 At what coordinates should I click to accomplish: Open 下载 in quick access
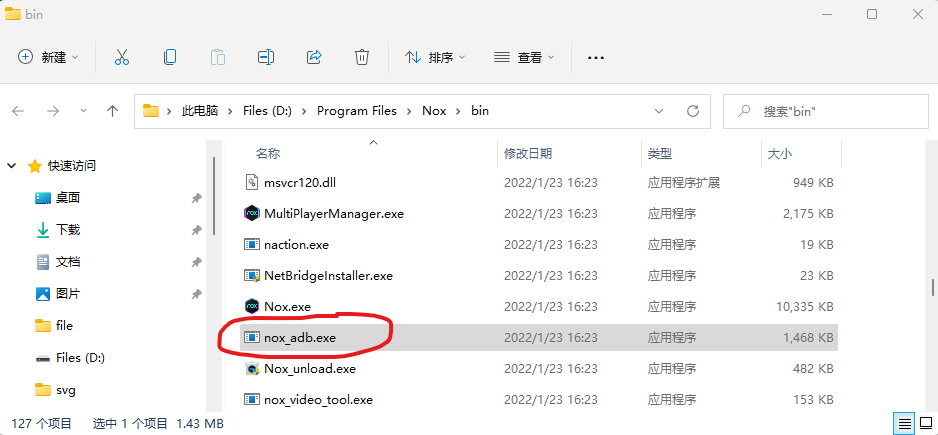click(57, 230)
